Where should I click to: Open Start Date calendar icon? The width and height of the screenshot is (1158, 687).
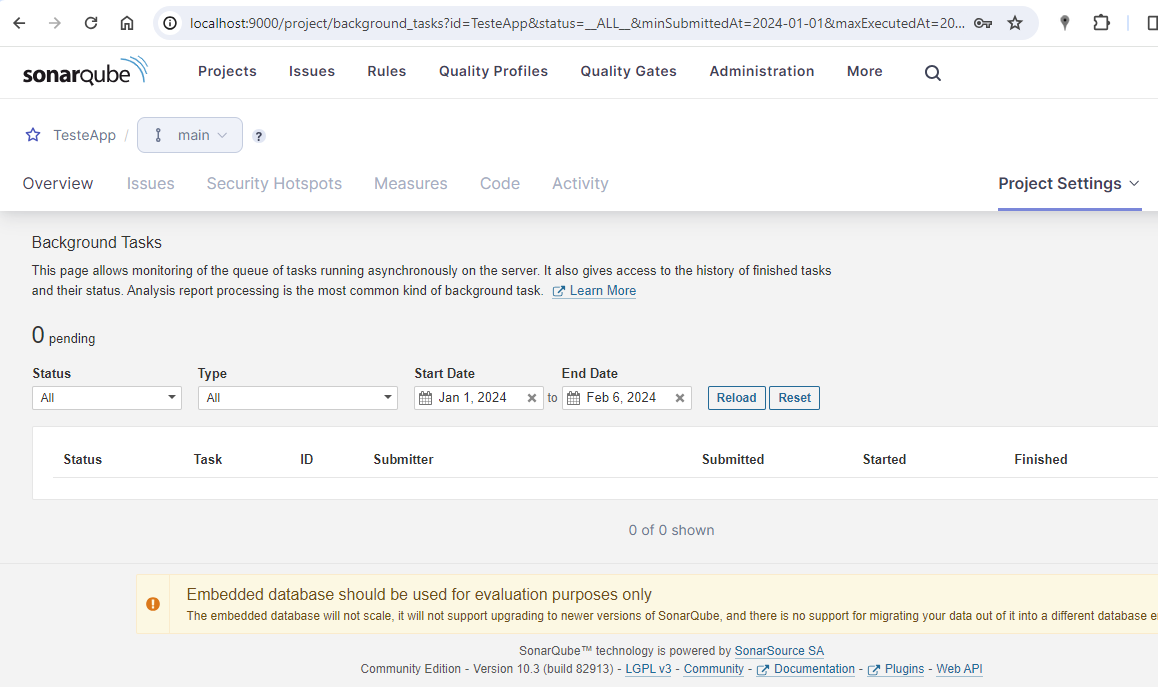(425, 398)
